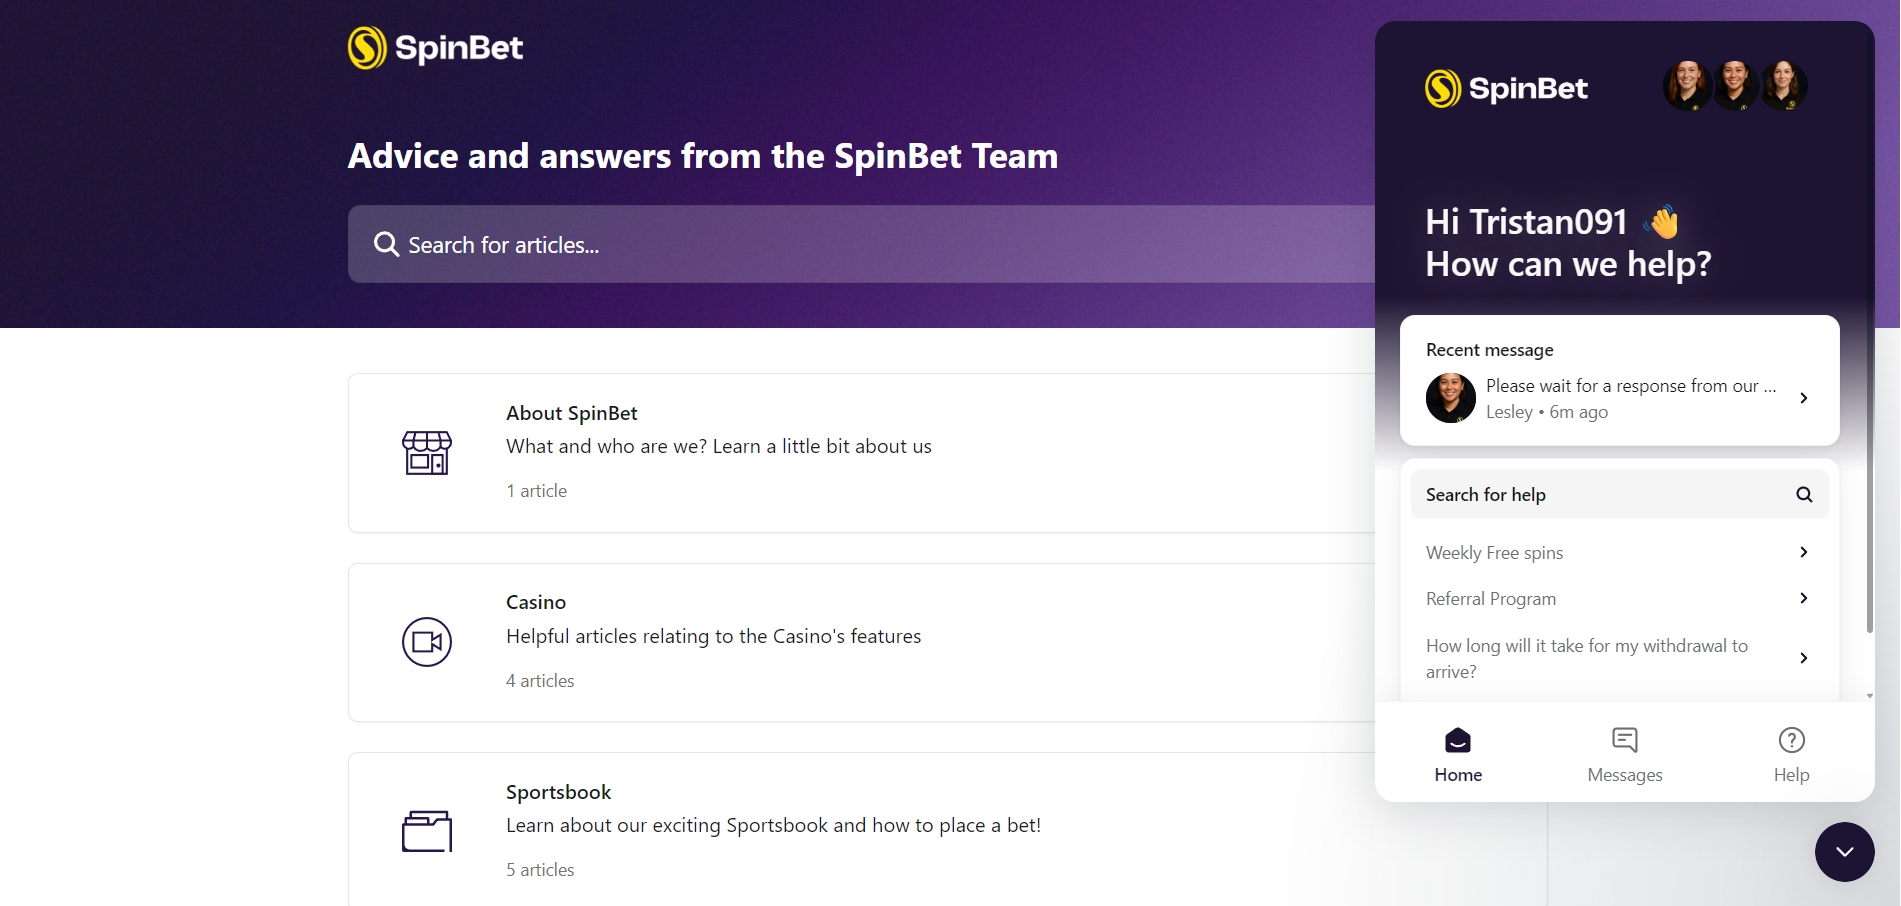The image size is (1901, 906).
Task: Click the SpinBet logo inside chat widget
Action: tap(1506, 88)
